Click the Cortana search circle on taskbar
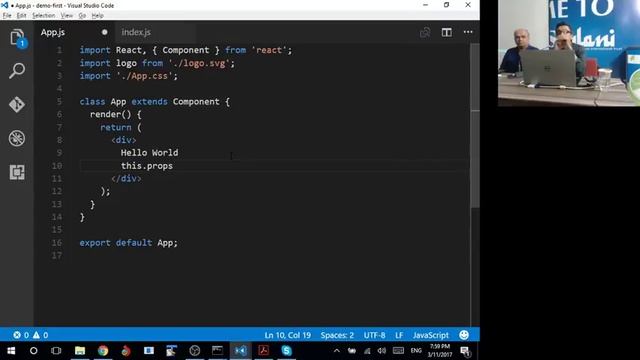640x360 pixels. point(33,351)
